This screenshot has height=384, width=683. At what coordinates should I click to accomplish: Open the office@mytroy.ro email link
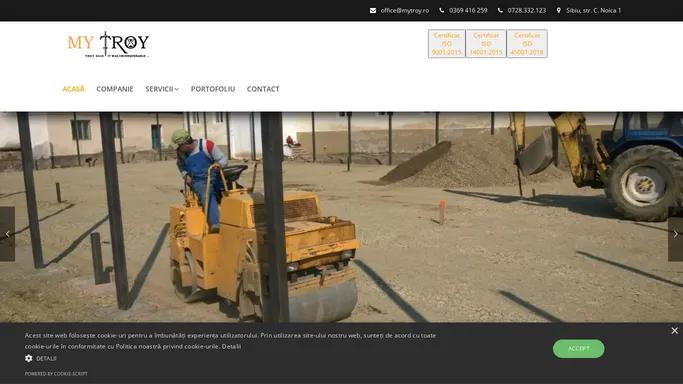pos(405,10)
